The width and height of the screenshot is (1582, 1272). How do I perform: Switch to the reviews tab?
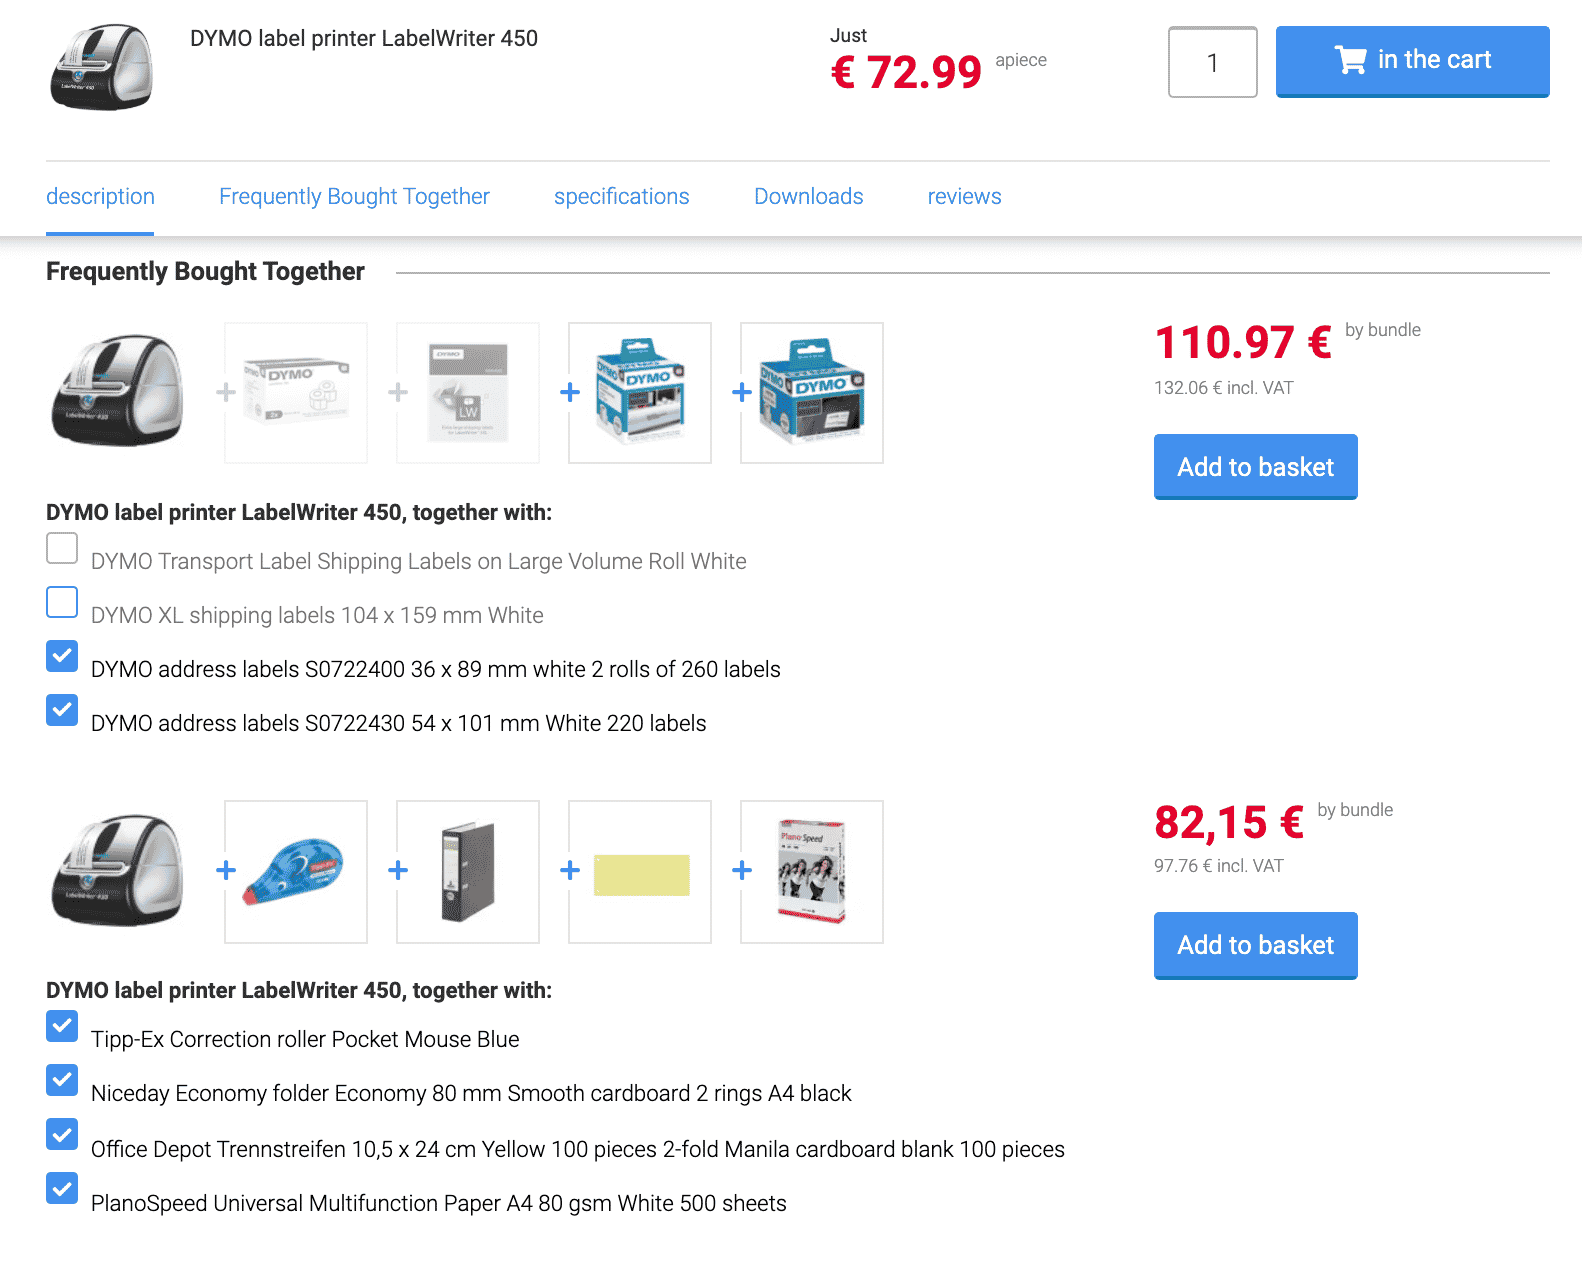964,197
